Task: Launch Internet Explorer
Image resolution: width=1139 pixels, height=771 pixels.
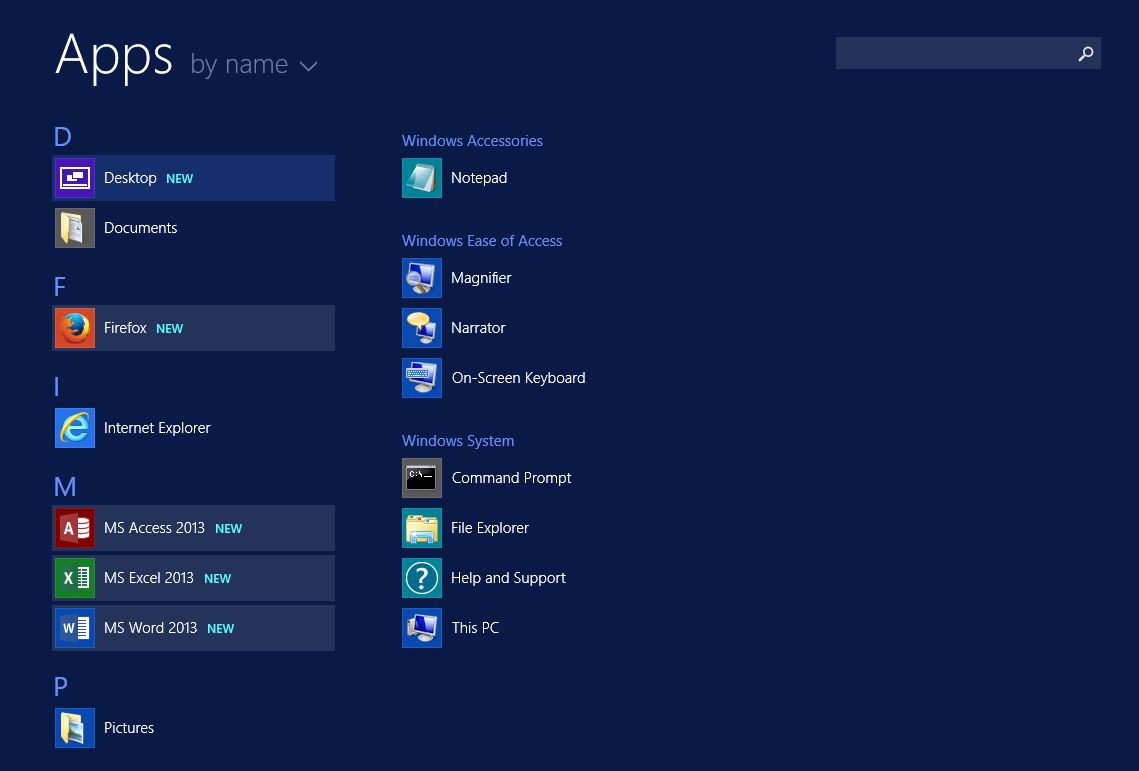Action: coord(75,428)
